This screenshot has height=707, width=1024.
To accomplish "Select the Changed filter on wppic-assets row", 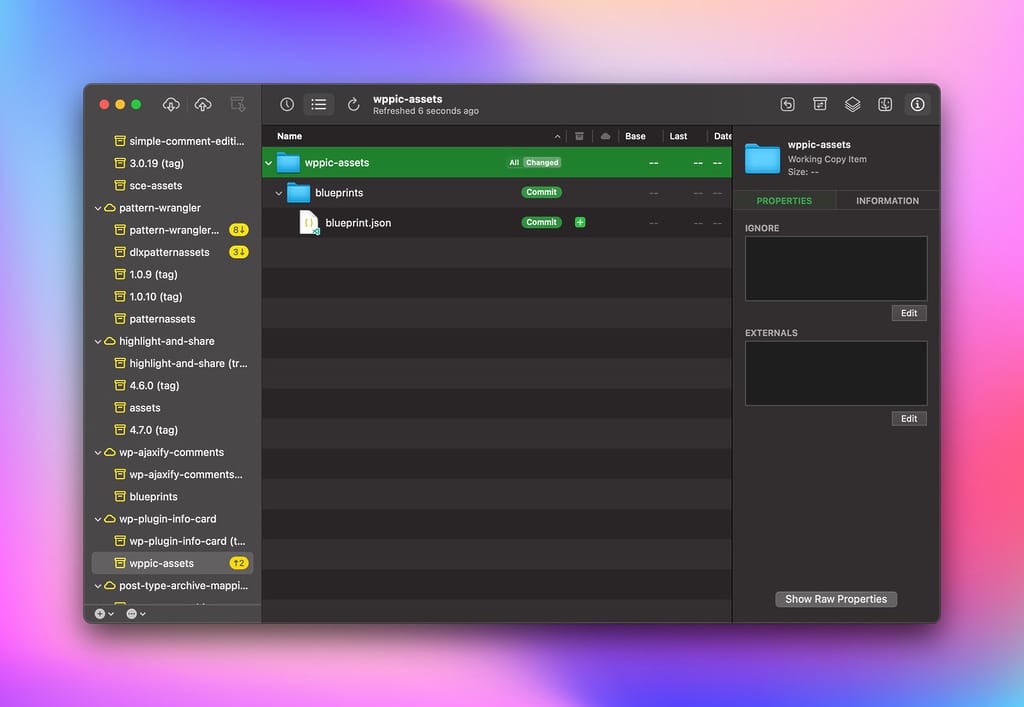I will [x=542, y=163].
